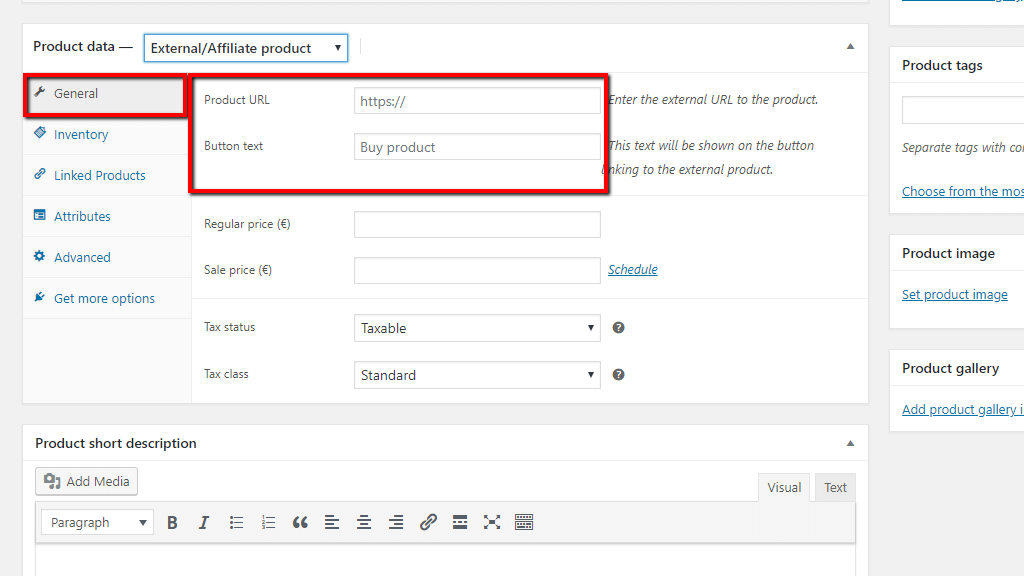Focus the Button text input field
Viewport: 1024px width, 576px height.
[477, 147]
